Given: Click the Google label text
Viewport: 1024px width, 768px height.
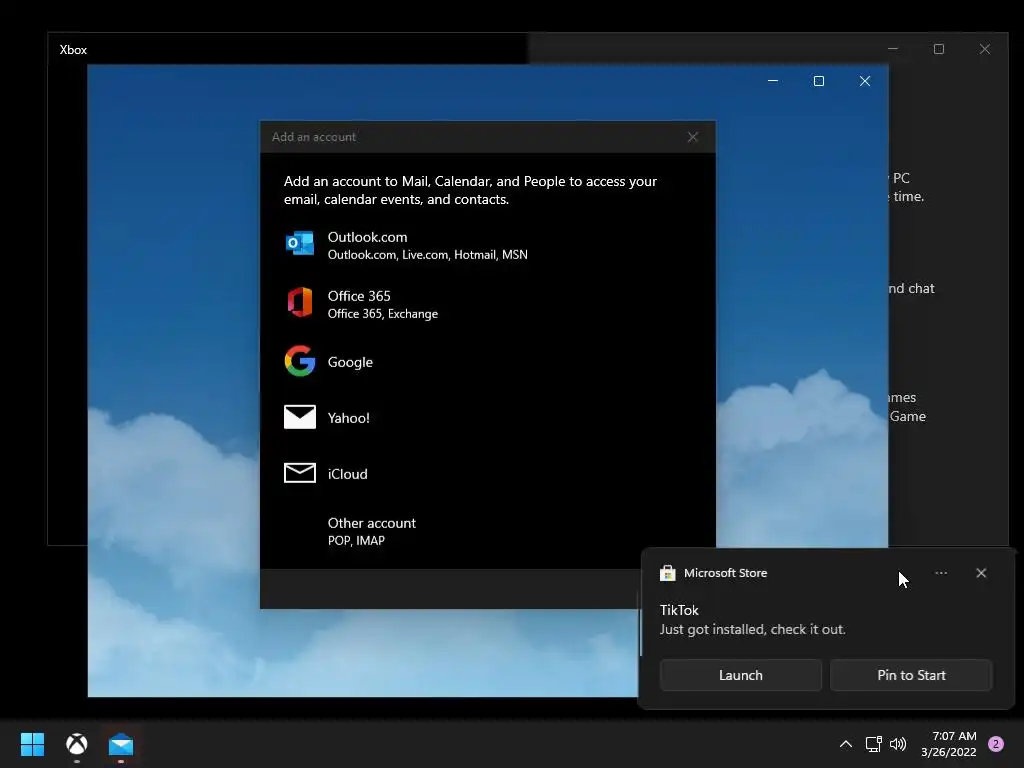Looking at the screenshot, I should pyautogui.click(x=350, y=362).
